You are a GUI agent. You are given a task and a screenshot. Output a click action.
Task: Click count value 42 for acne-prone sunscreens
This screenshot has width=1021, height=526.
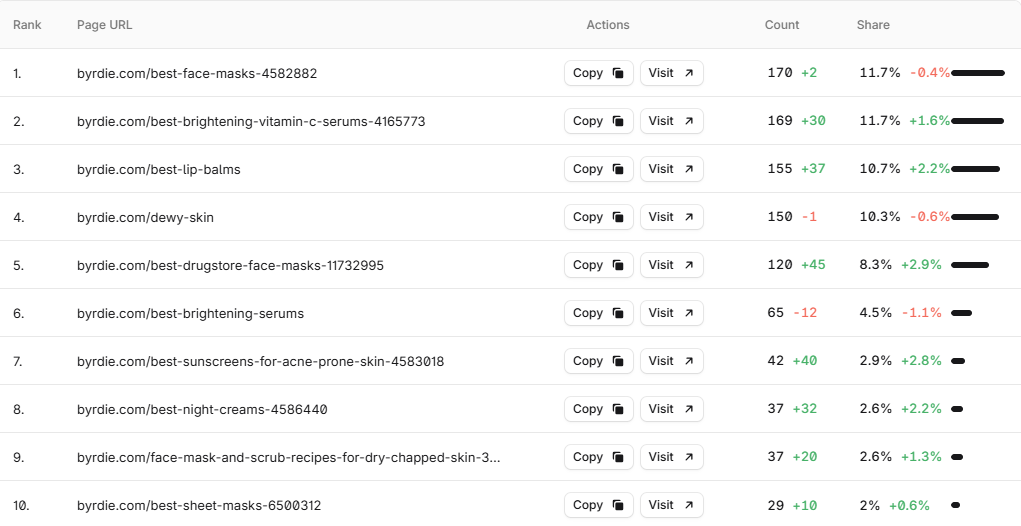pos(776,361)
